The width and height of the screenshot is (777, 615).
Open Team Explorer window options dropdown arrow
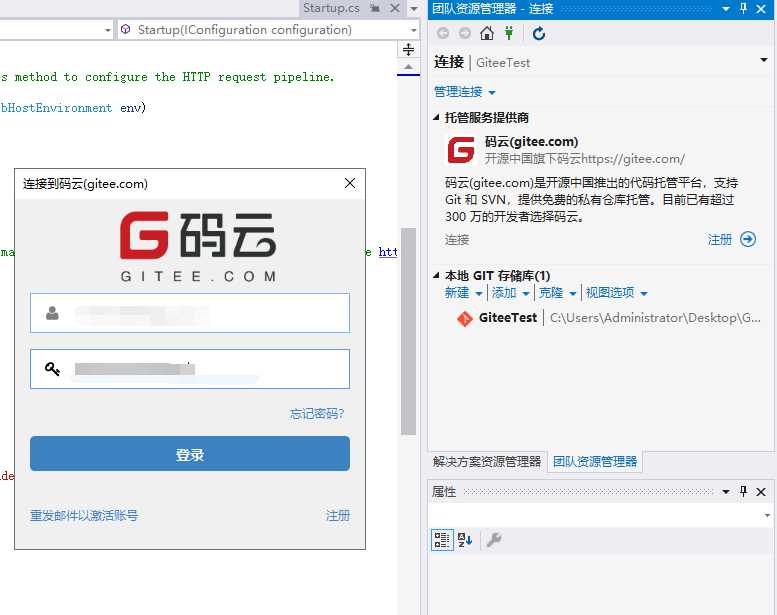point(726,9)
